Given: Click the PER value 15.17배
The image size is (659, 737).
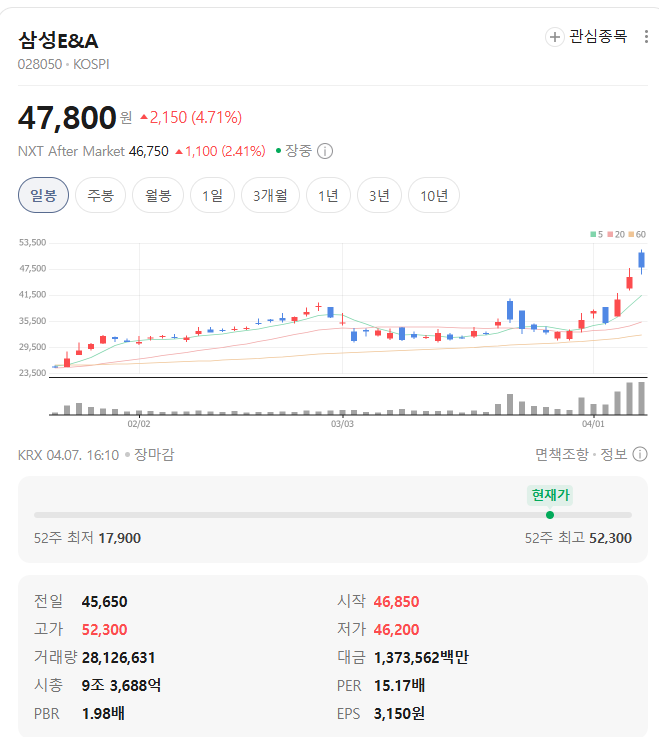Looking at the screenshot, I should (400, 685).
